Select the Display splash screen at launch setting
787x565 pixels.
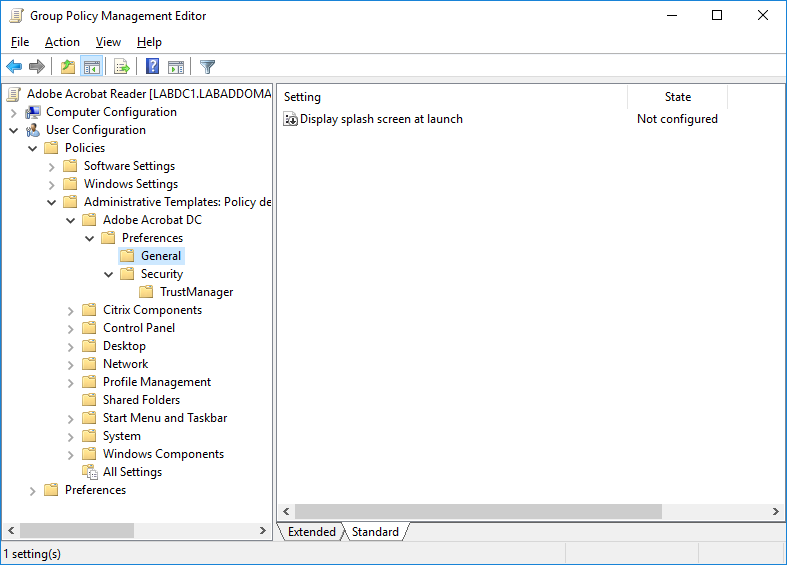[x=381, y=119]
